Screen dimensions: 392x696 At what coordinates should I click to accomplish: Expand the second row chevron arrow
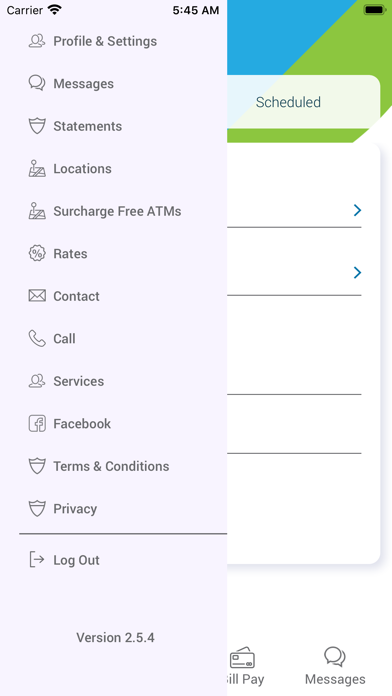tap(357, 273)
